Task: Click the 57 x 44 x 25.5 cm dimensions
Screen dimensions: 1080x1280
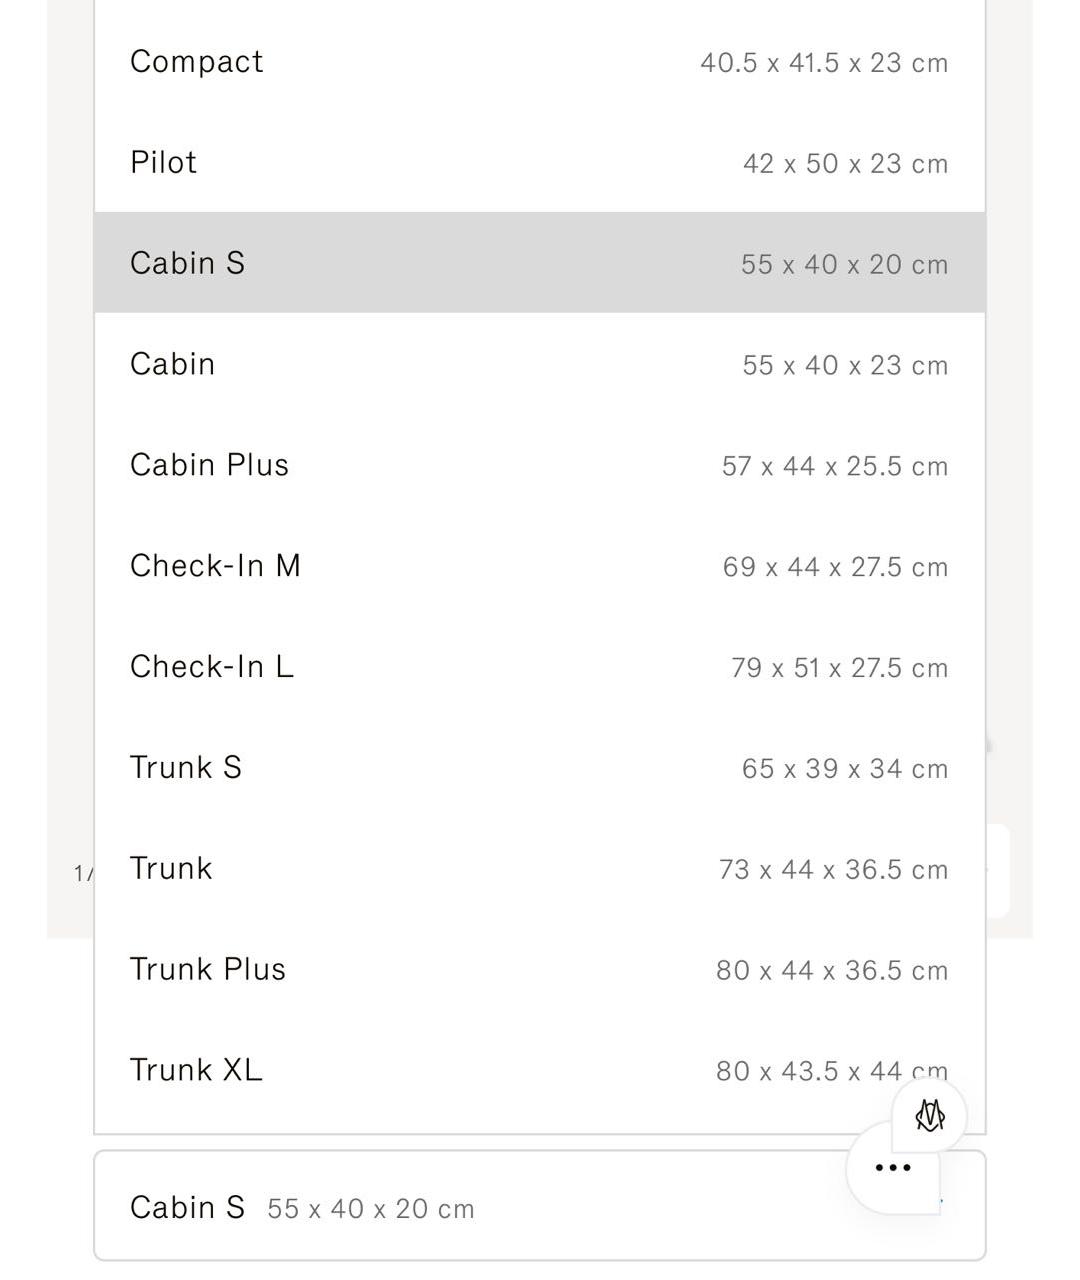Action: point(834,466)
